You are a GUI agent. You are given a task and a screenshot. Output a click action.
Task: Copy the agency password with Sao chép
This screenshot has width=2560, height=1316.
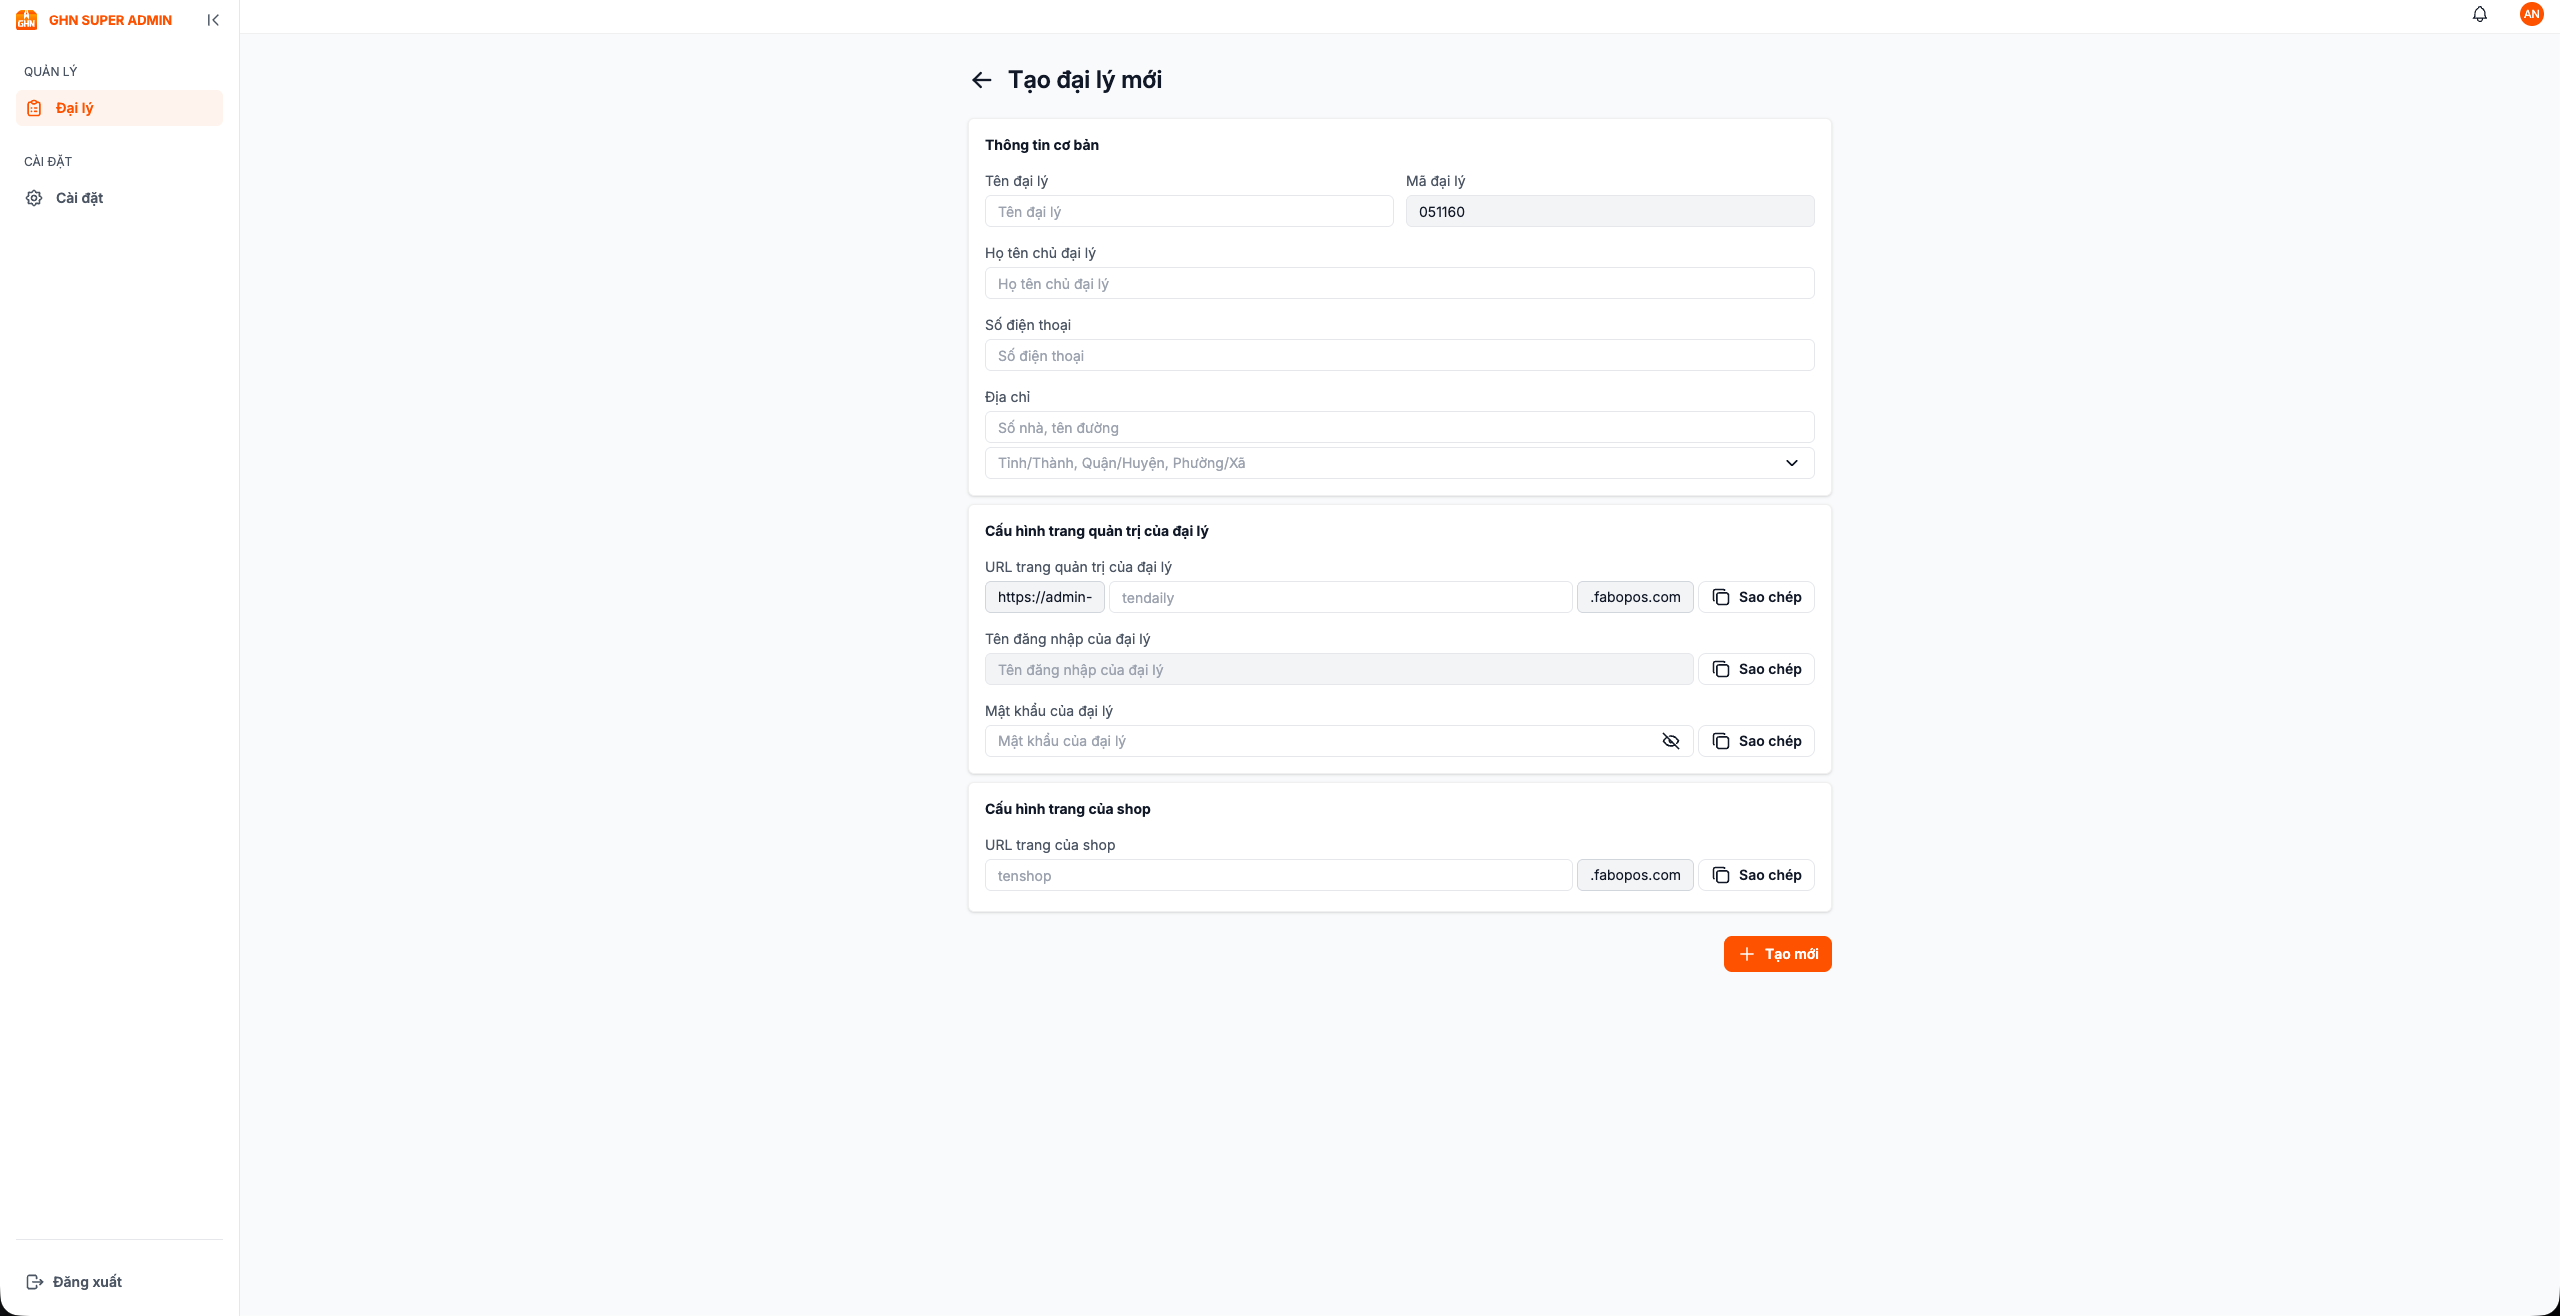pos(1756,741)
